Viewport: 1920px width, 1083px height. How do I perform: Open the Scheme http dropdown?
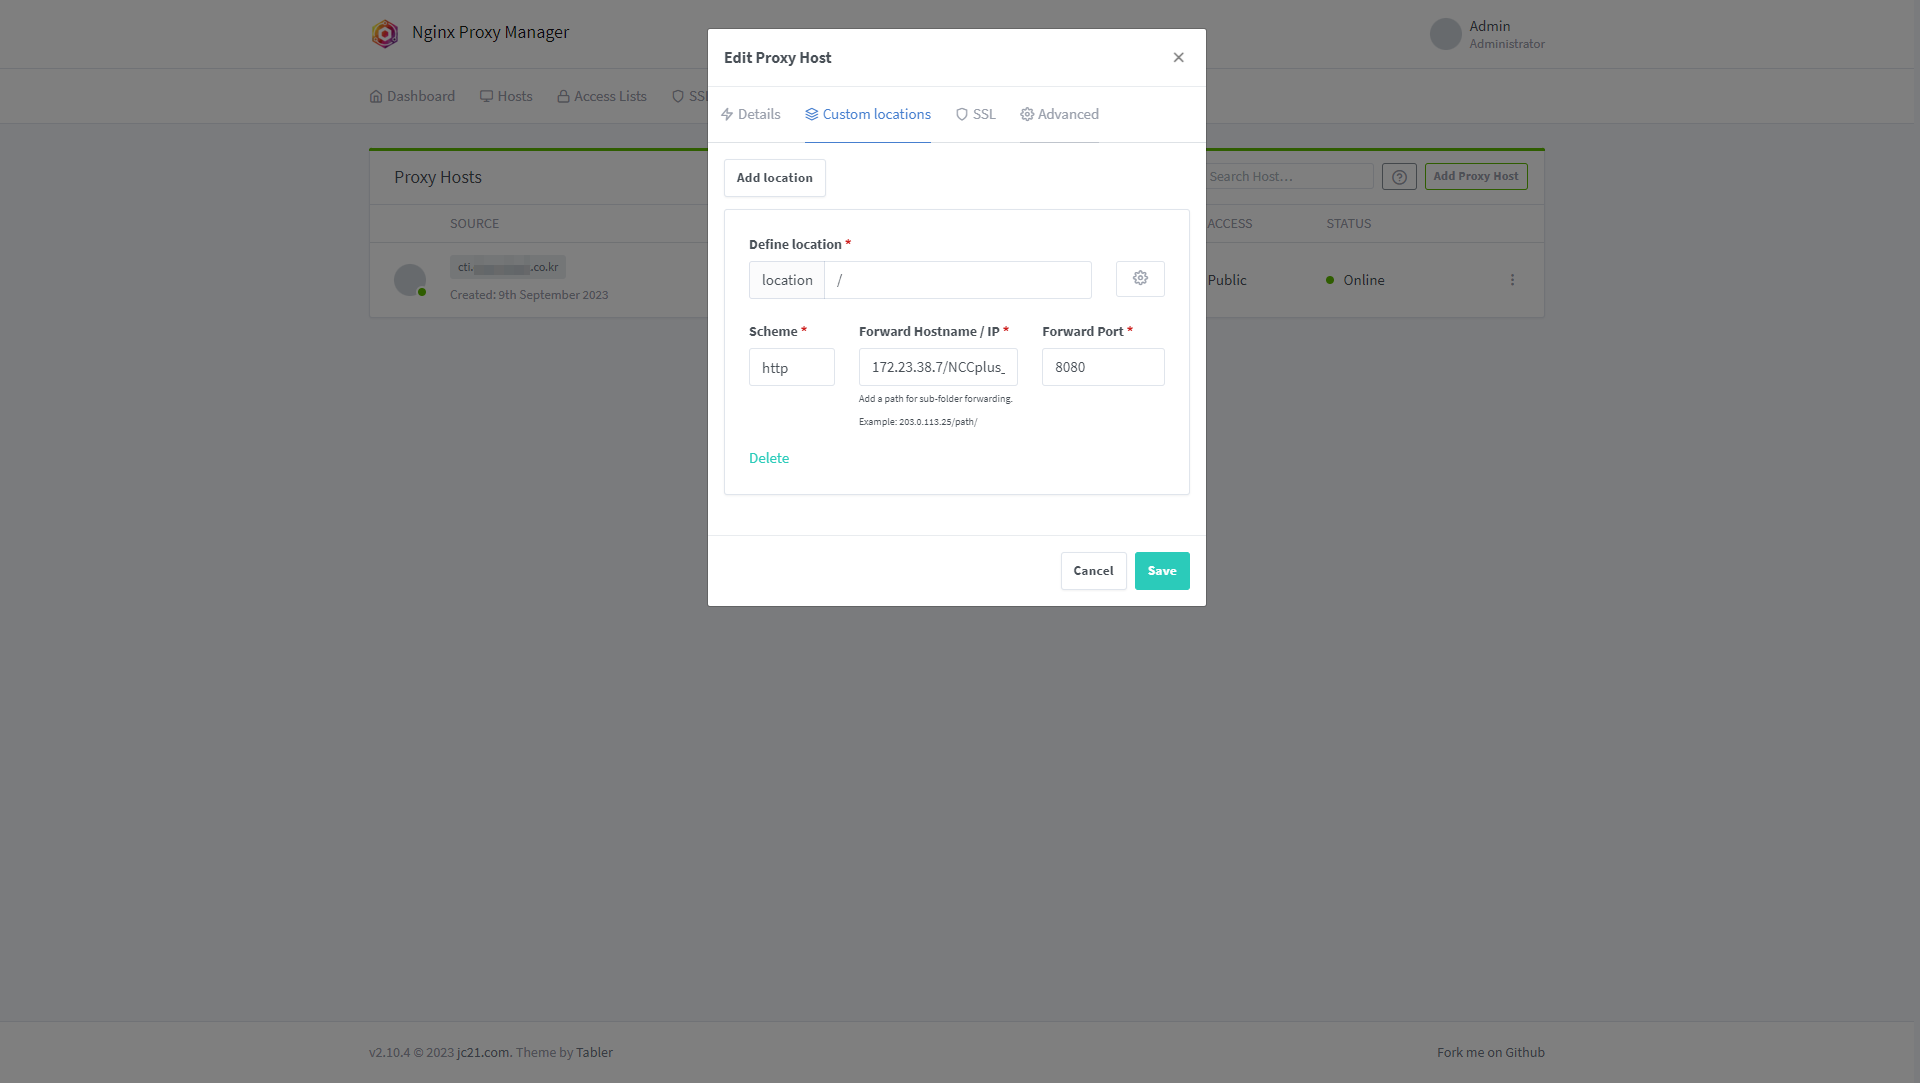tap(791, 368)
